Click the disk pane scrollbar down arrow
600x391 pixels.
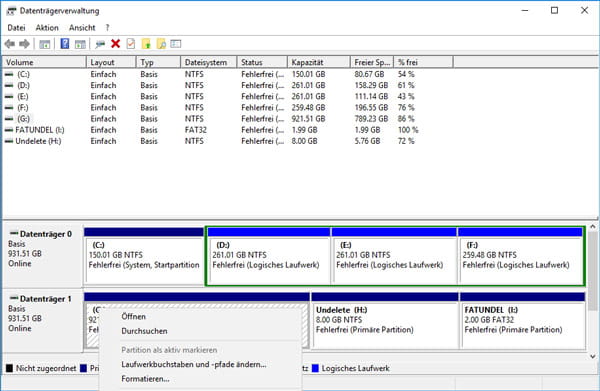click(593, 357)
